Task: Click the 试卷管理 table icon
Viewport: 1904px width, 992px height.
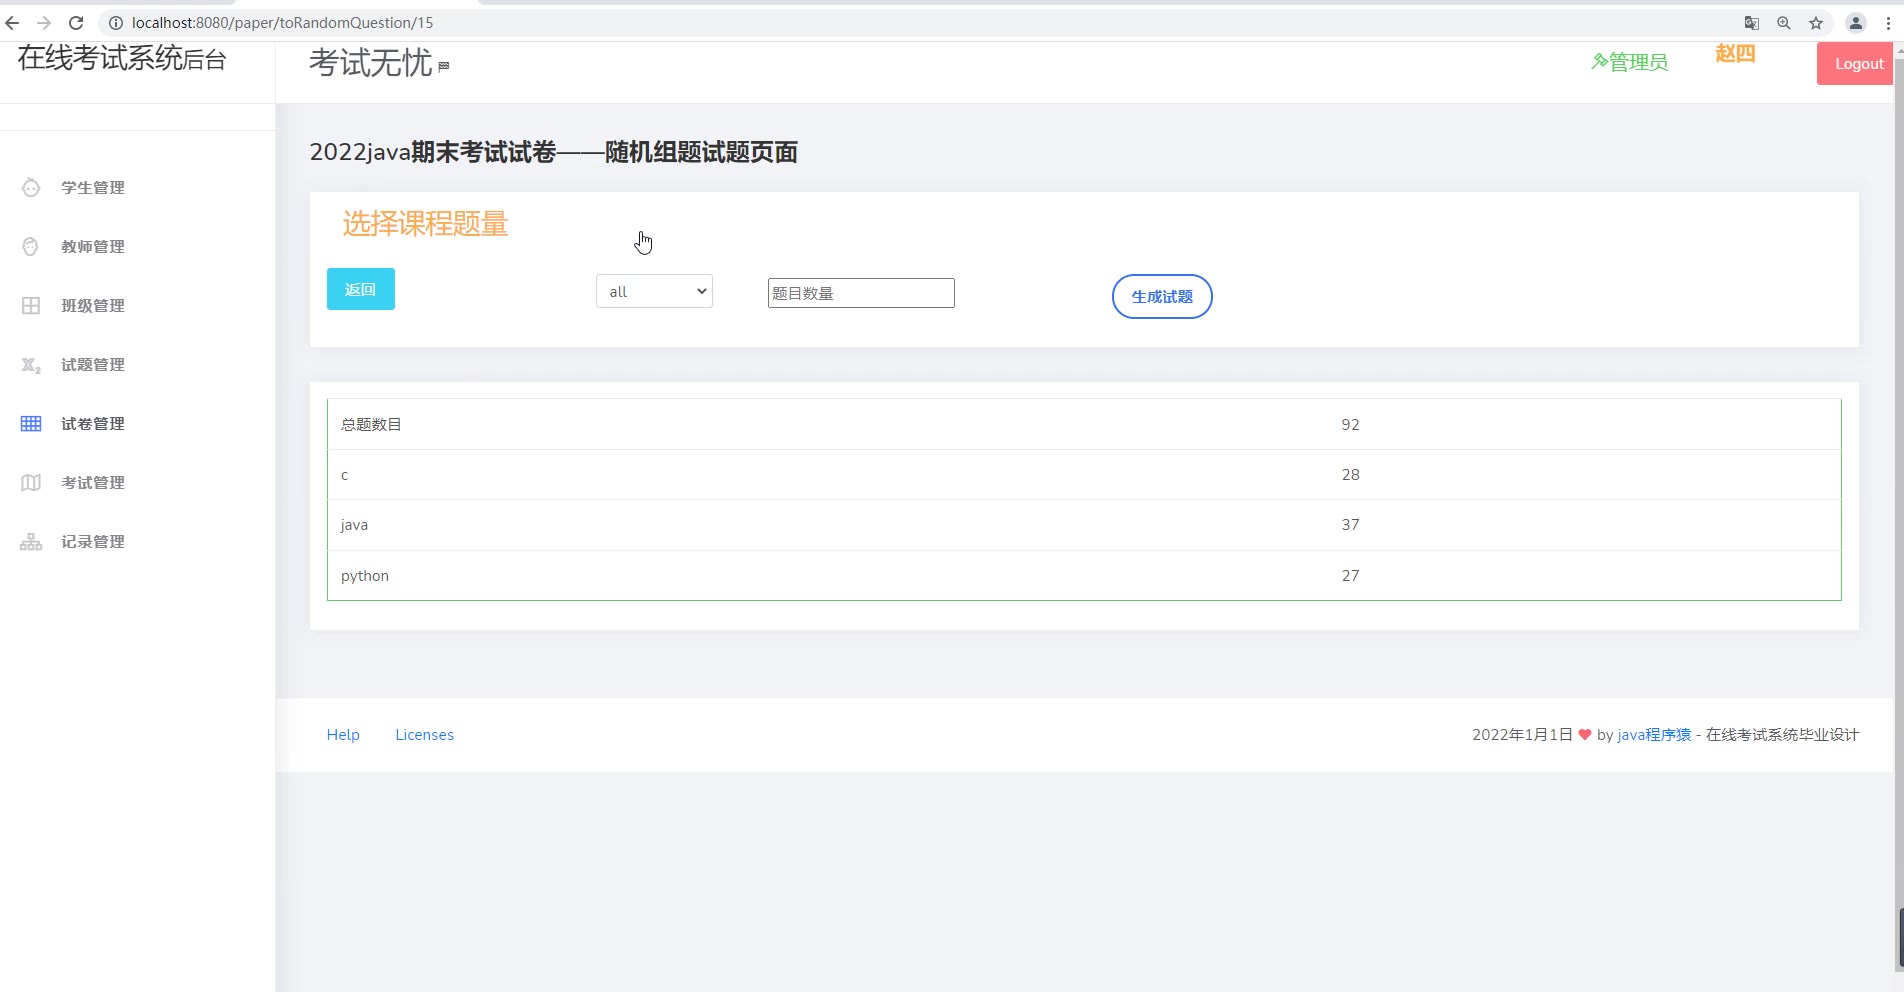Action: coord(31,423)
